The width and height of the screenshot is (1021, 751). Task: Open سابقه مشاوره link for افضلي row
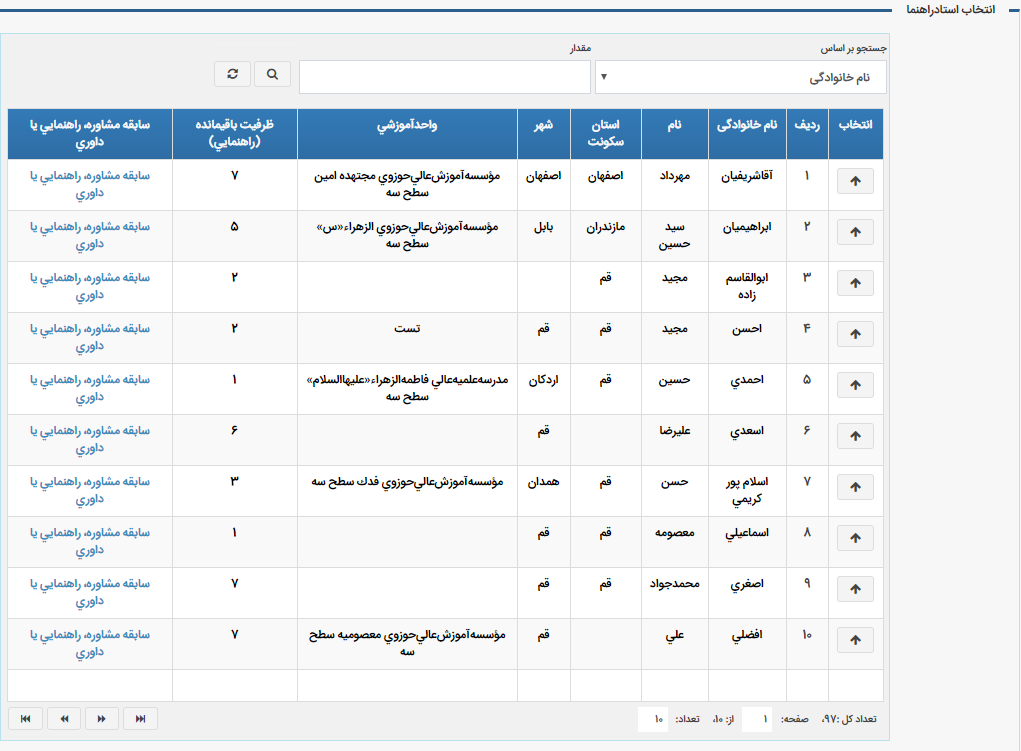point(90,643)
